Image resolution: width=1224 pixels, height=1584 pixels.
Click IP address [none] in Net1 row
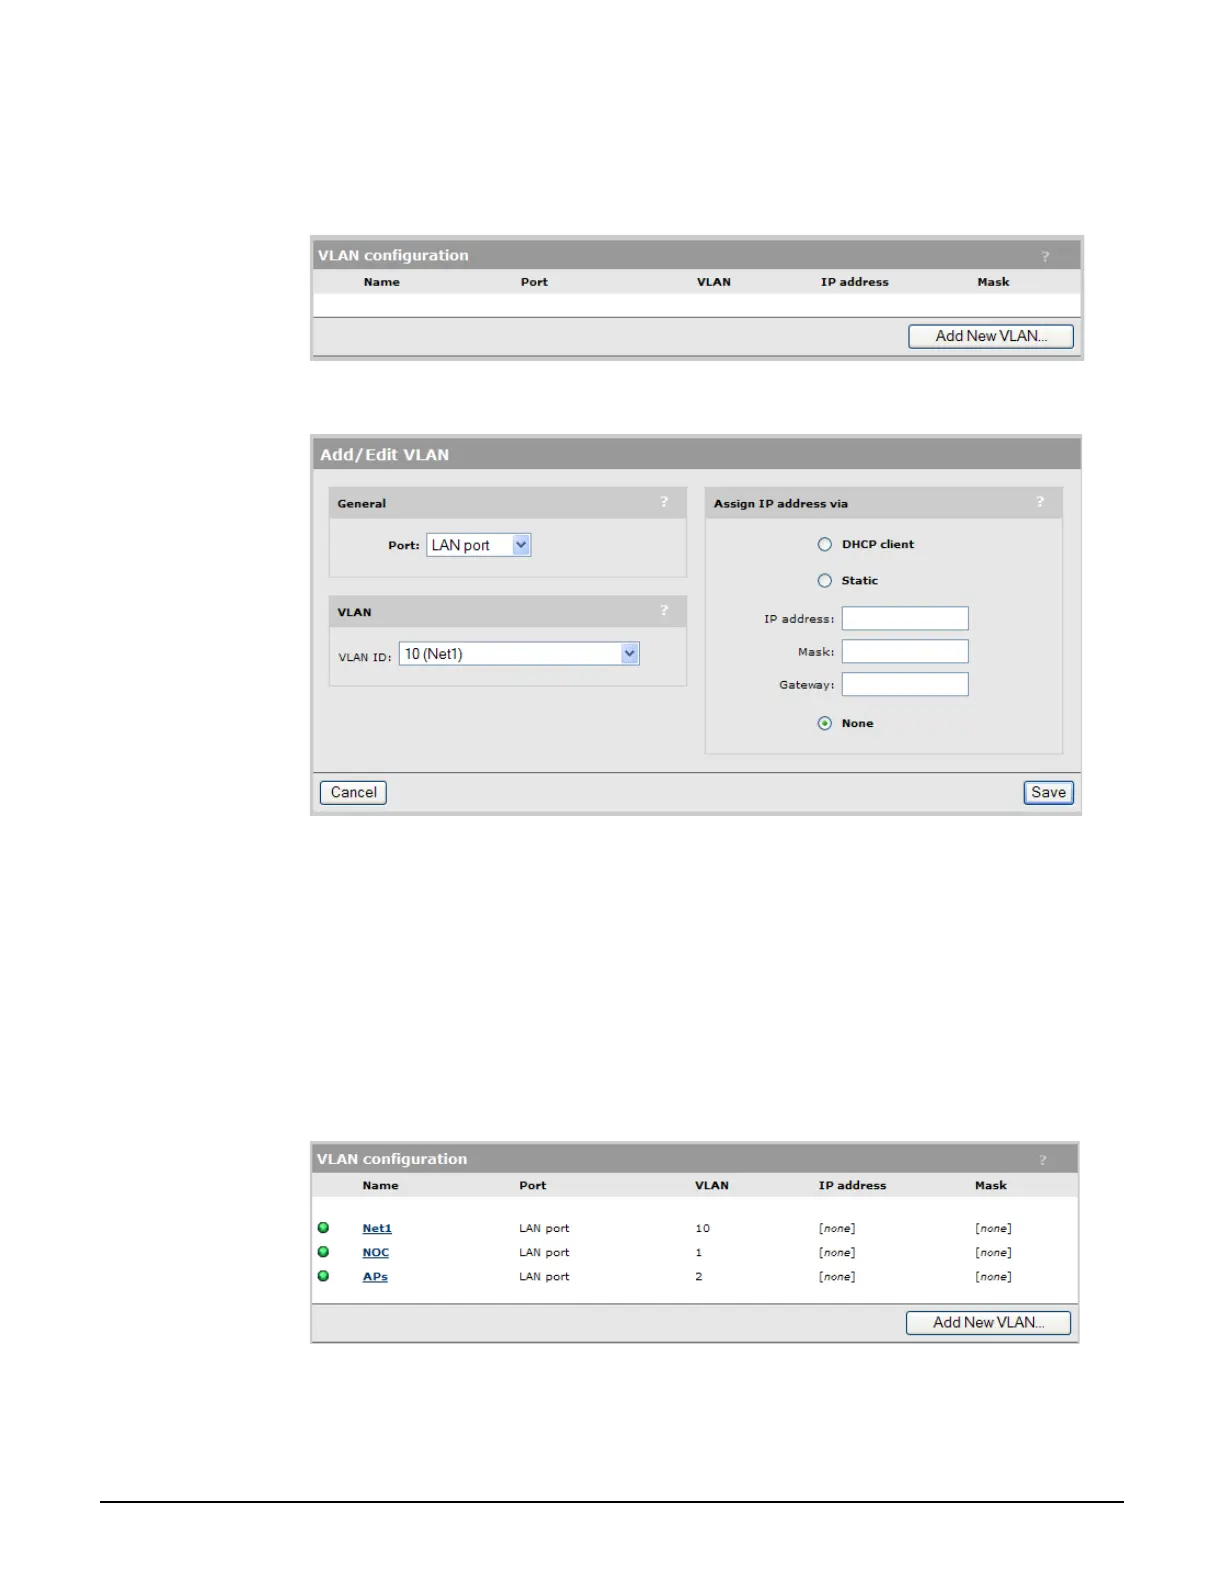click(837, 1228)
